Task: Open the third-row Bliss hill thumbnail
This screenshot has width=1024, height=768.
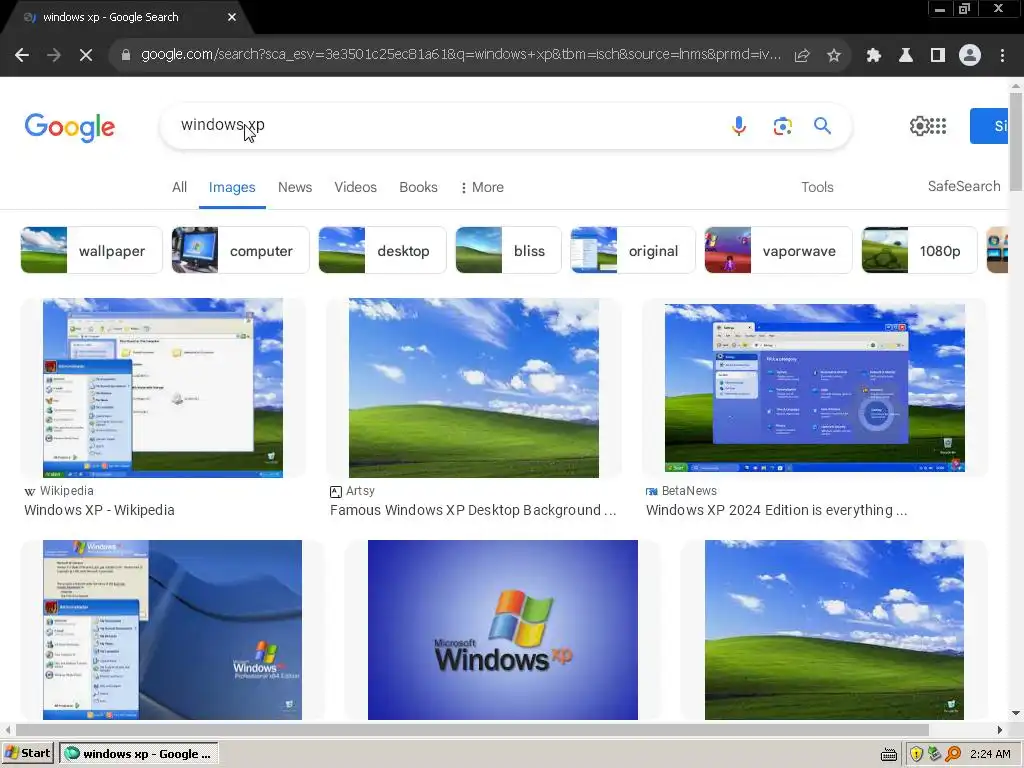Action: click(x=834, y=630)
